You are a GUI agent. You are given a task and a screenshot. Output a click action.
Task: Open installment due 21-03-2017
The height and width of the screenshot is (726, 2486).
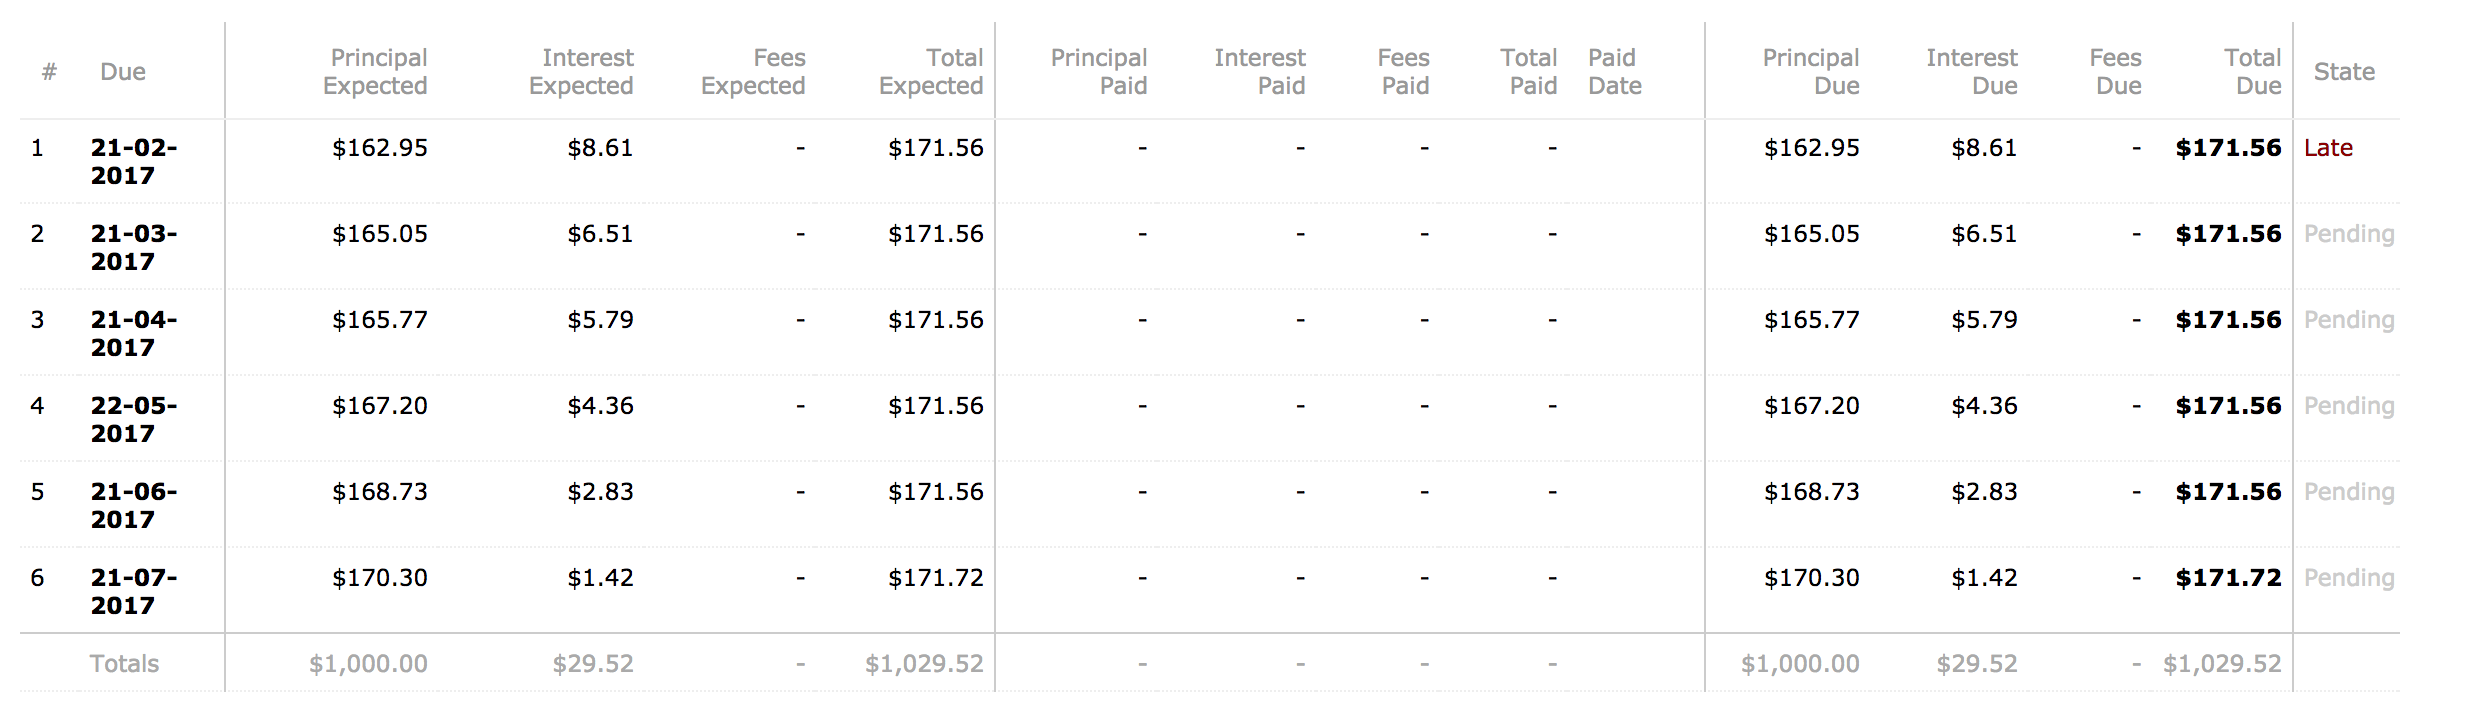click(x=133, y=247)
